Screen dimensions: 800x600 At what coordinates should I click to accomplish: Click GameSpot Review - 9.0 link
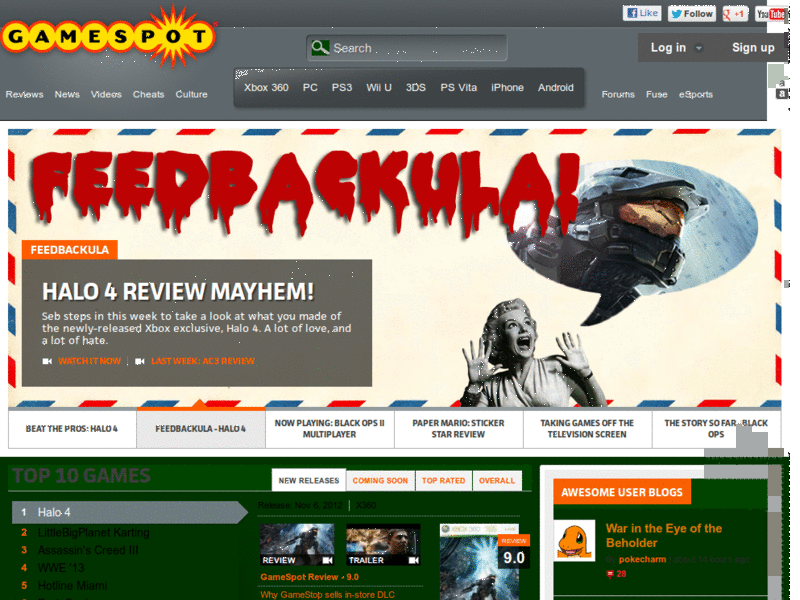click(x=309, y=577)
